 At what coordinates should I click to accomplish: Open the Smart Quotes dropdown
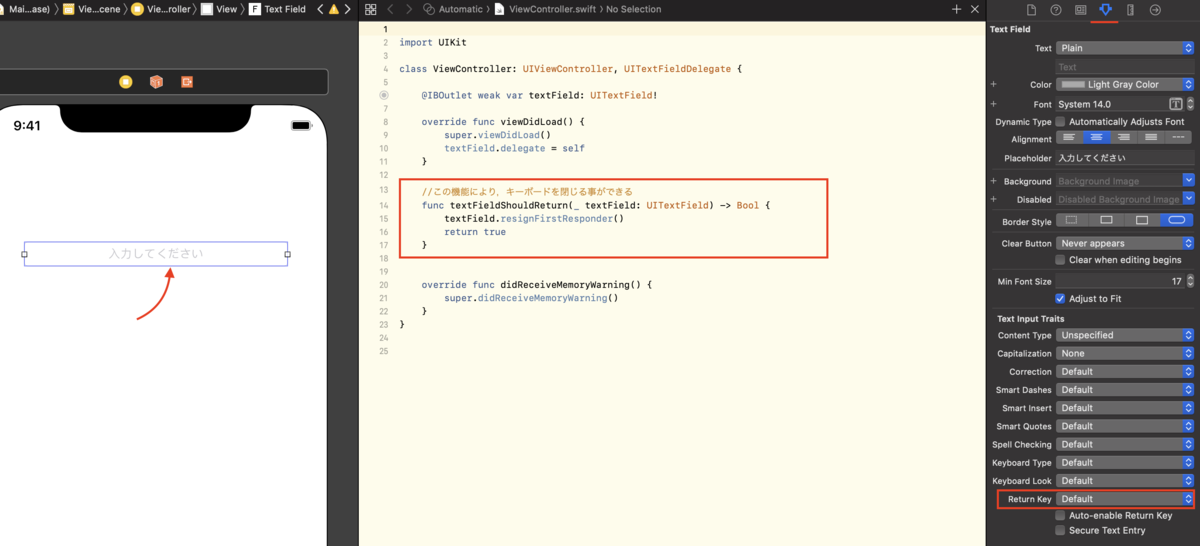[1125, 426]
